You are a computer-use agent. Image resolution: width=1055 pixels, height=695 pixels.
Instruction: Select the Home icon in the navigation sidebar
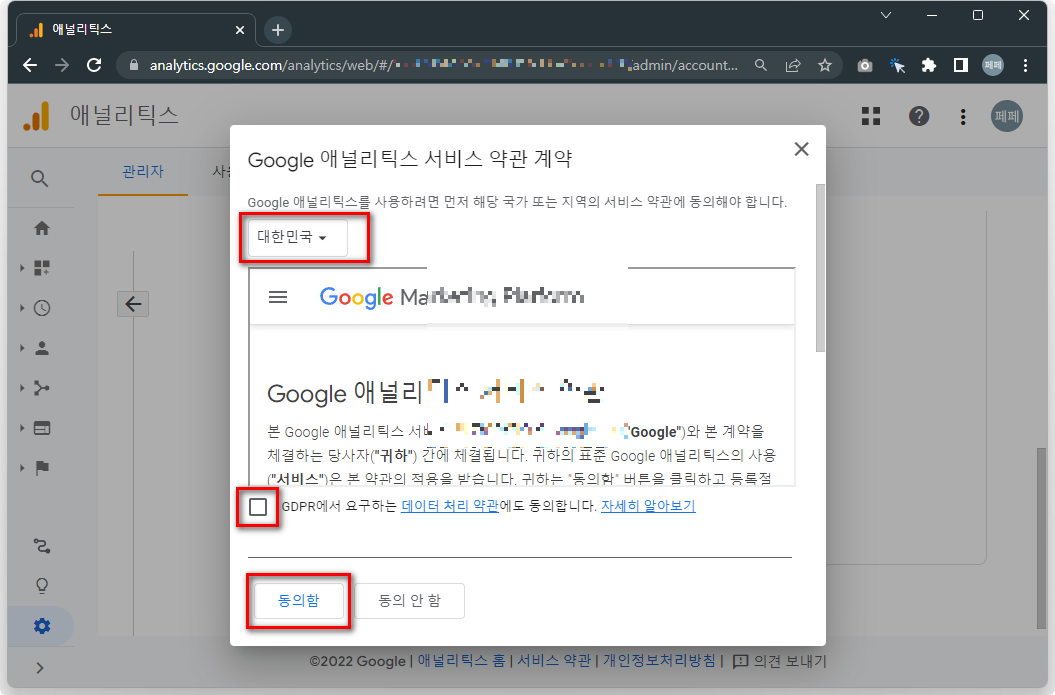[x=41, y=228]
